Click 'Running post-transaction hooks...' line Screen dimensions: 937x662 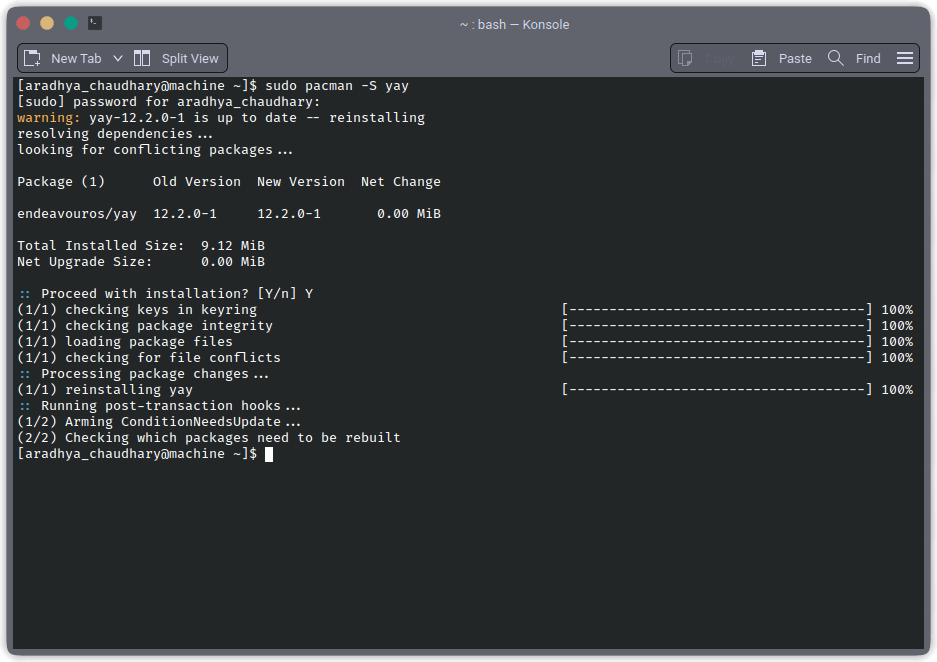pos(171,406)
